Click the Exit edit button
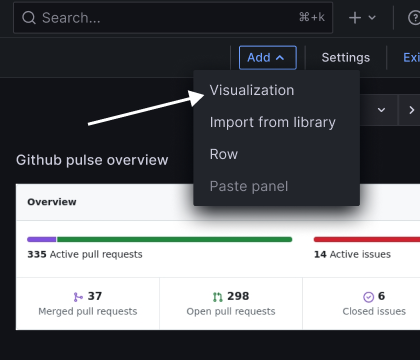 pos(411,58)
